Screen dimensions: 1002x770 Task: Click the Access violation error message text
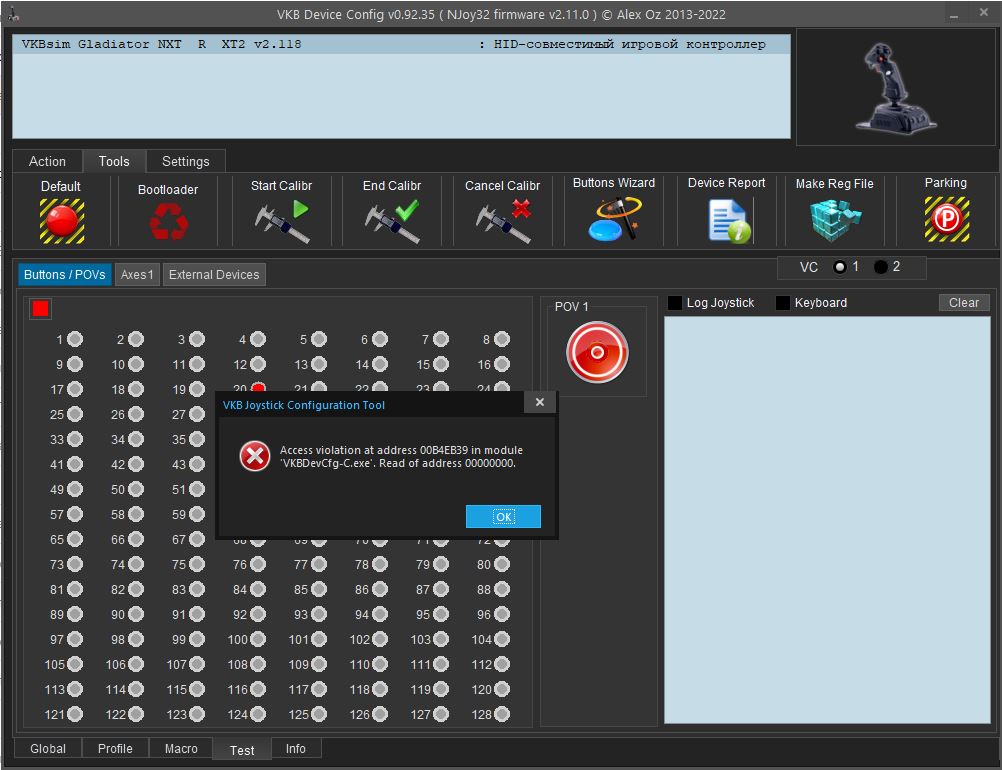pos(401,456)
